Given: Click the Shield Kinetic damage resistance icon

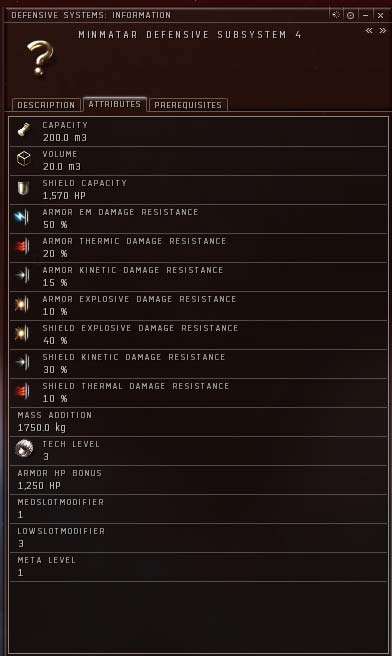Looking at the screenshot, I should coord(22,362).
